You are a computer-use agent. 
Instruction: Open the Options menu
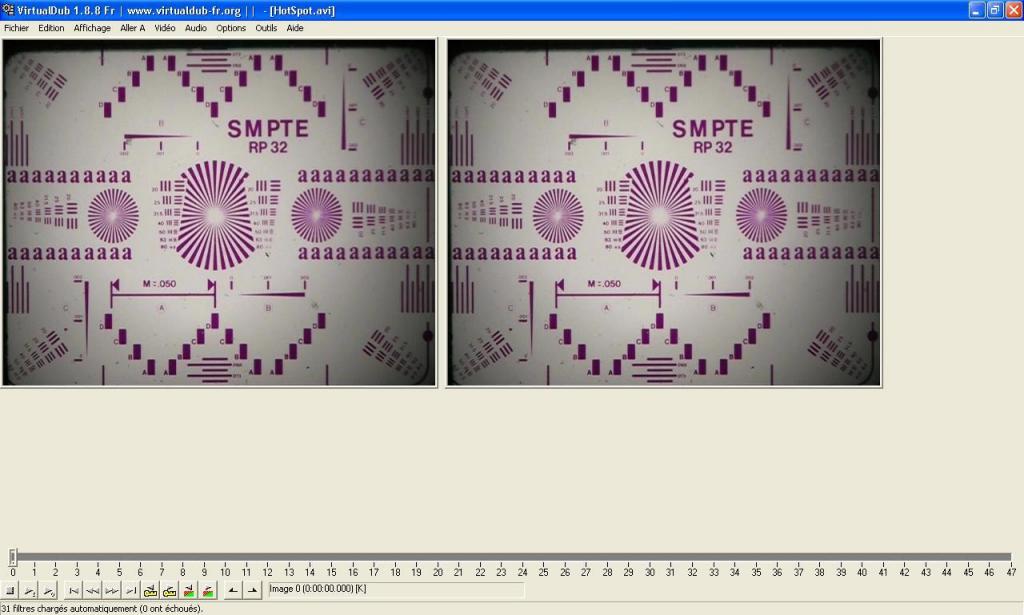(231, 28)
